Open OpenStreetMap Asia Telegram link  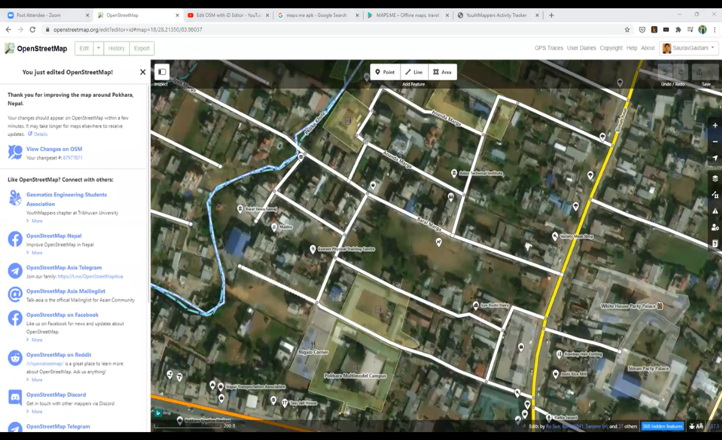pyautogui.click(x=64, y=267)
